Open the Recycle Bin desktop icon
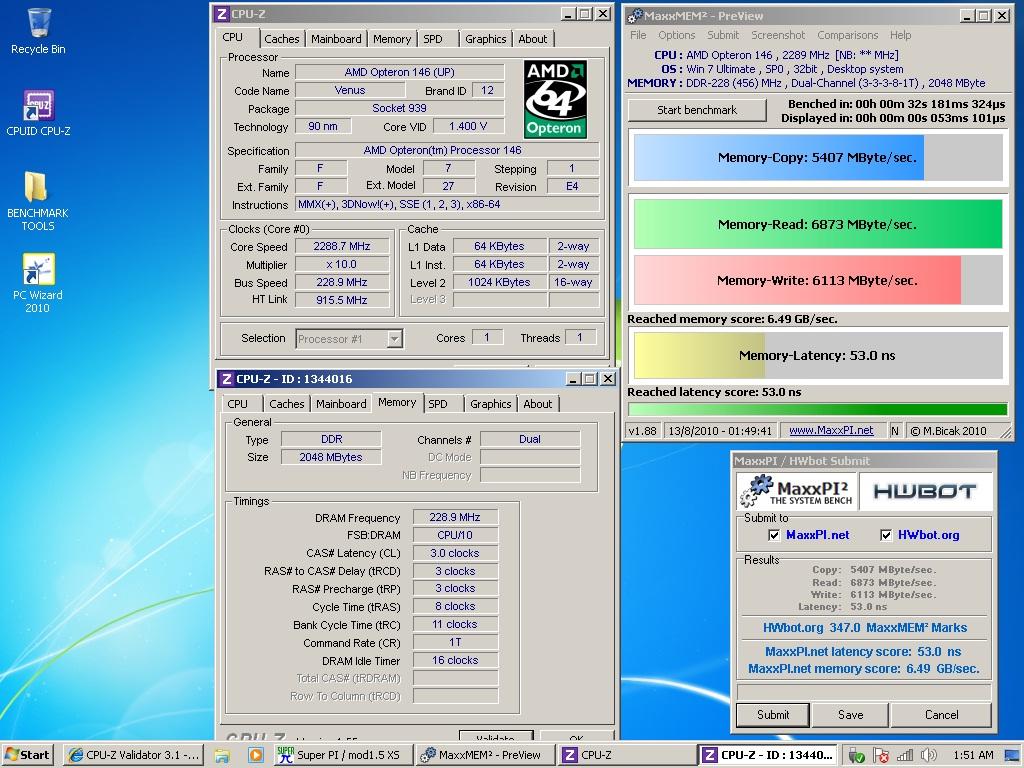Image resolution: width=1024 pixels, height=768 pixels. pyautogui.click(x=39, y=31)
